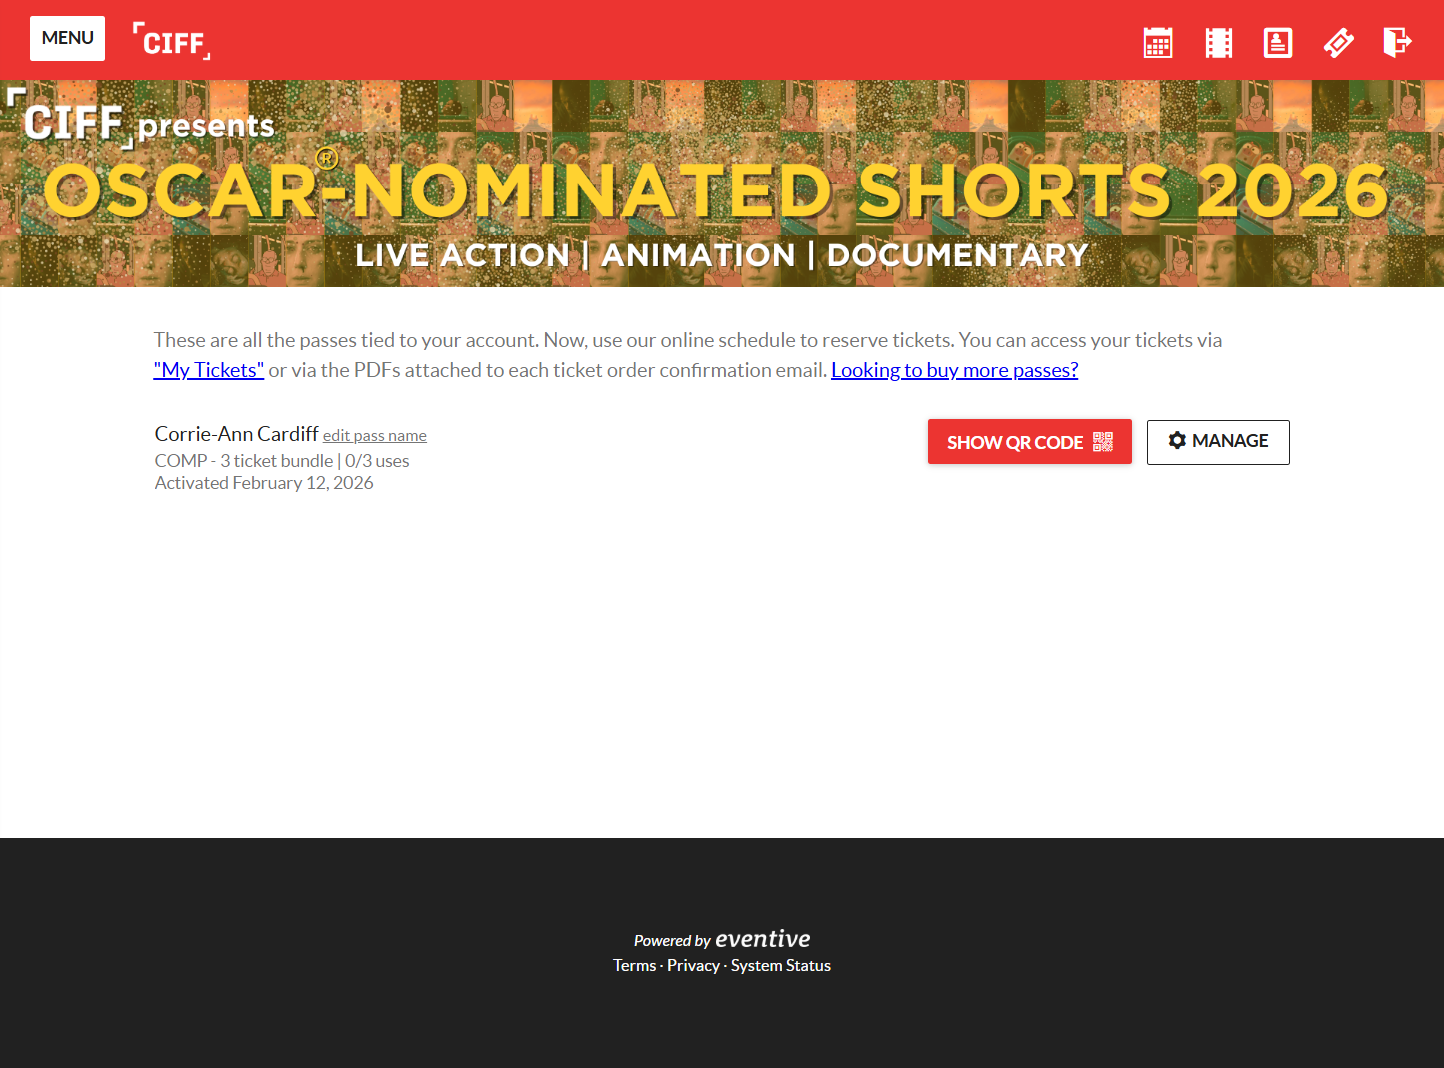Image resolution: width=1444 pixels, height=1068 pixels.
Task: Show QR code for Corrie-Ann Cardiff pass
Action: [x=1030, y=442]
